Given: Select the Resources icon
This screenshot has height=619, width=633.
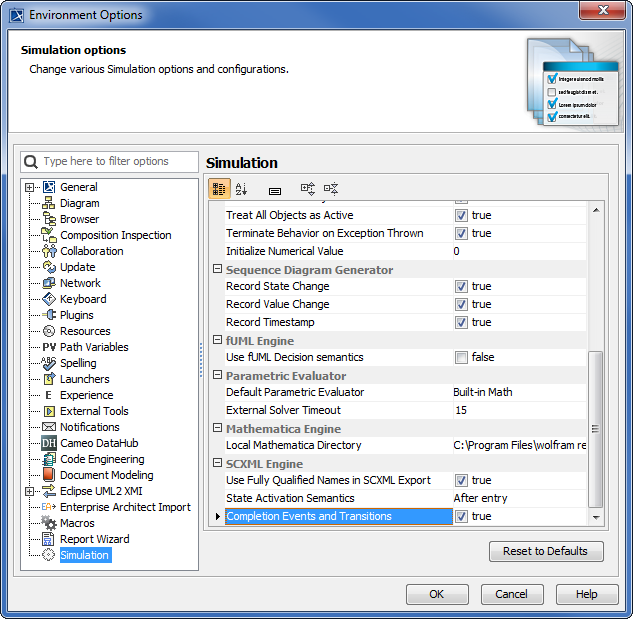Looking at the screenshot, I should pos(49,331).
